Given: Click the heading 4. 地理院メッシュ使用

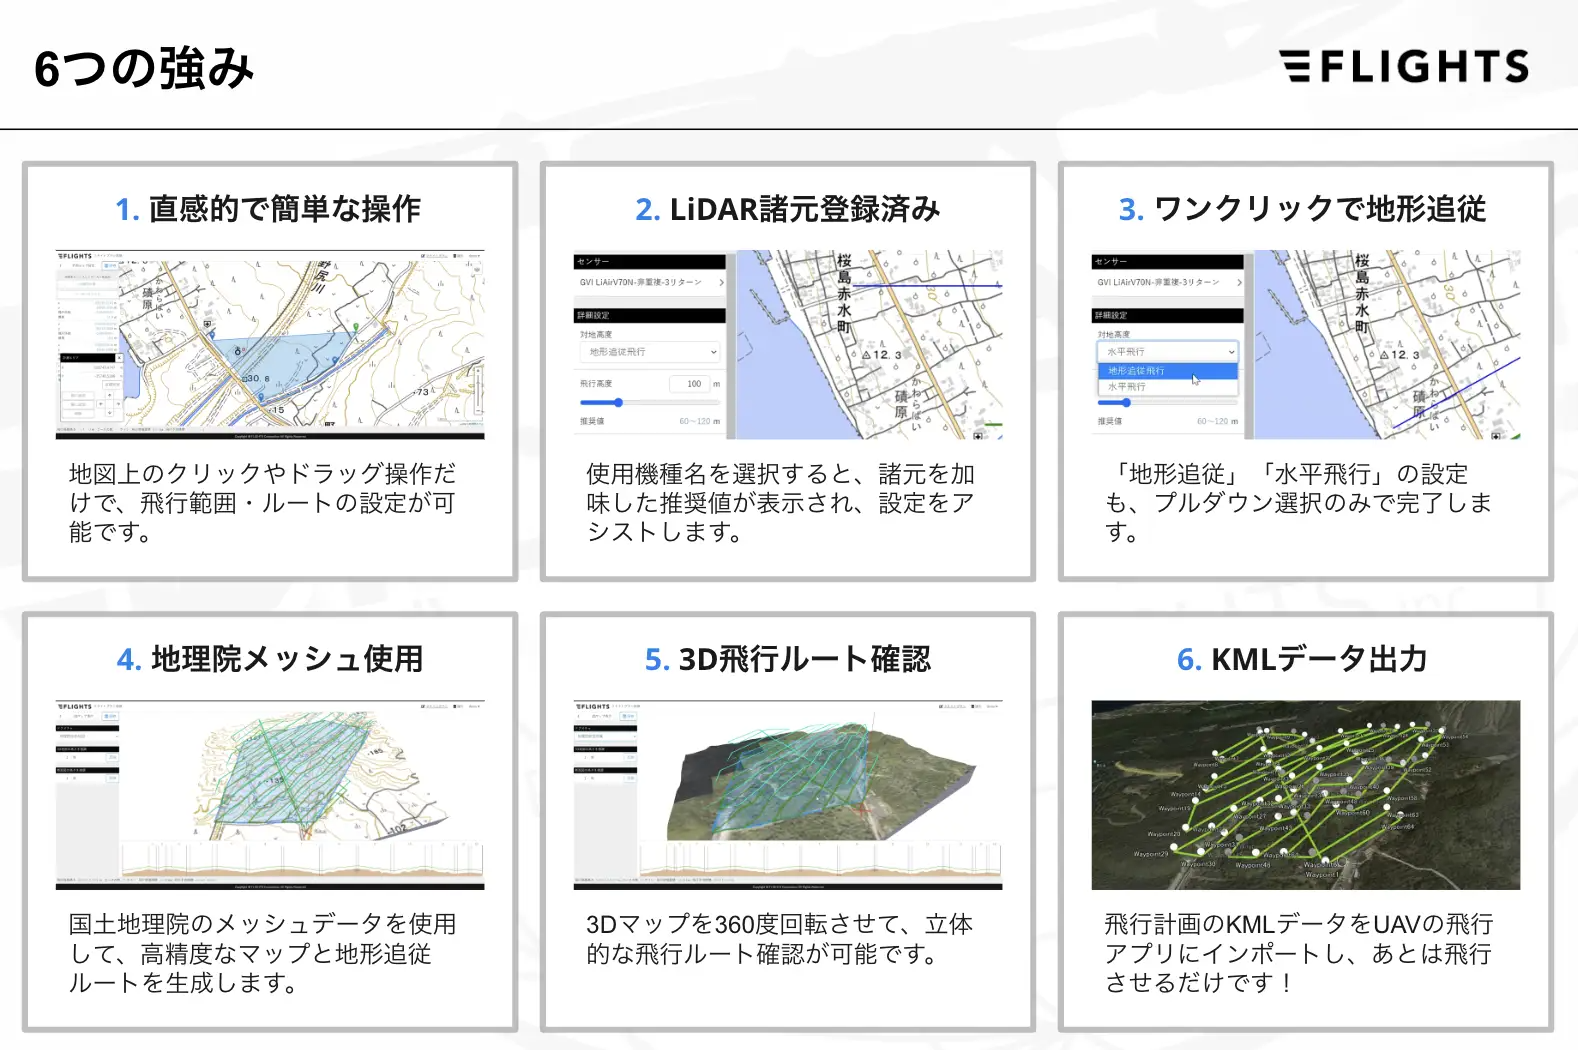Looking at the screenshot, I should coord(270,659).
